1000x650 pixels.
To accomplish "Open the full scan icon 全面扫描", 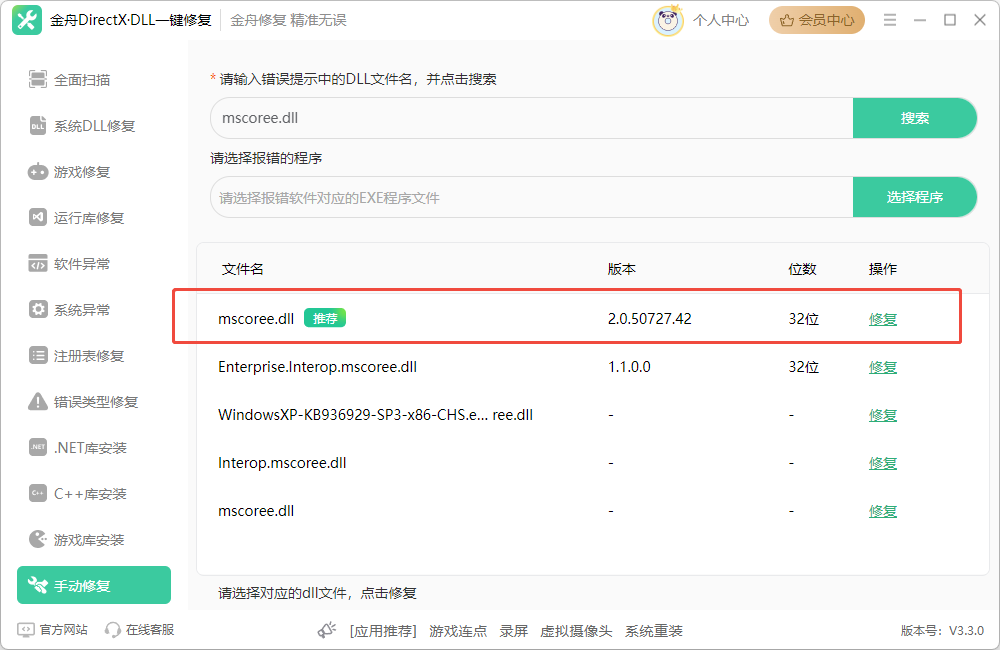I will pyautogui.click(x=38, y=80).
